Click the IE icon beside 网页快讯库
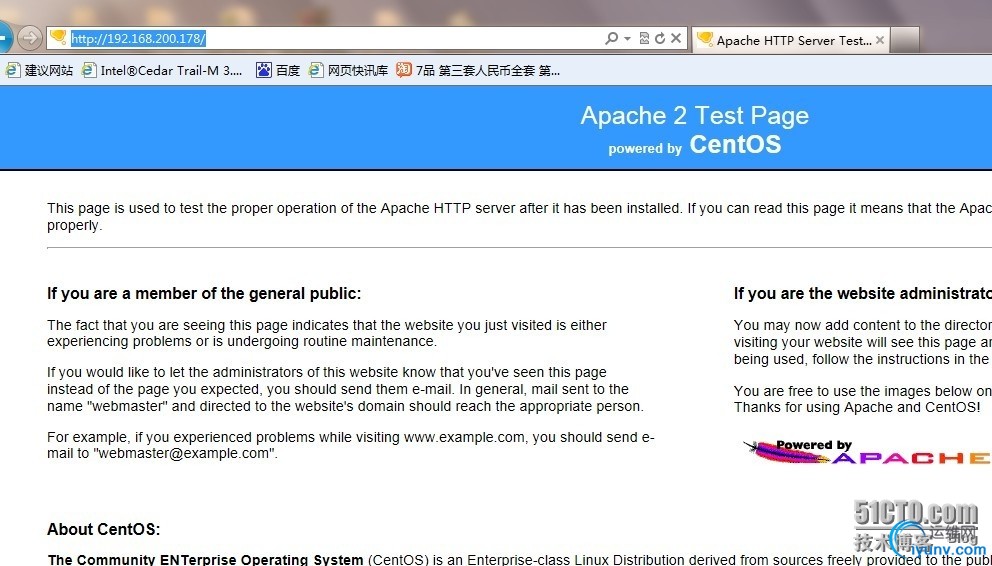 coord(316,70)
